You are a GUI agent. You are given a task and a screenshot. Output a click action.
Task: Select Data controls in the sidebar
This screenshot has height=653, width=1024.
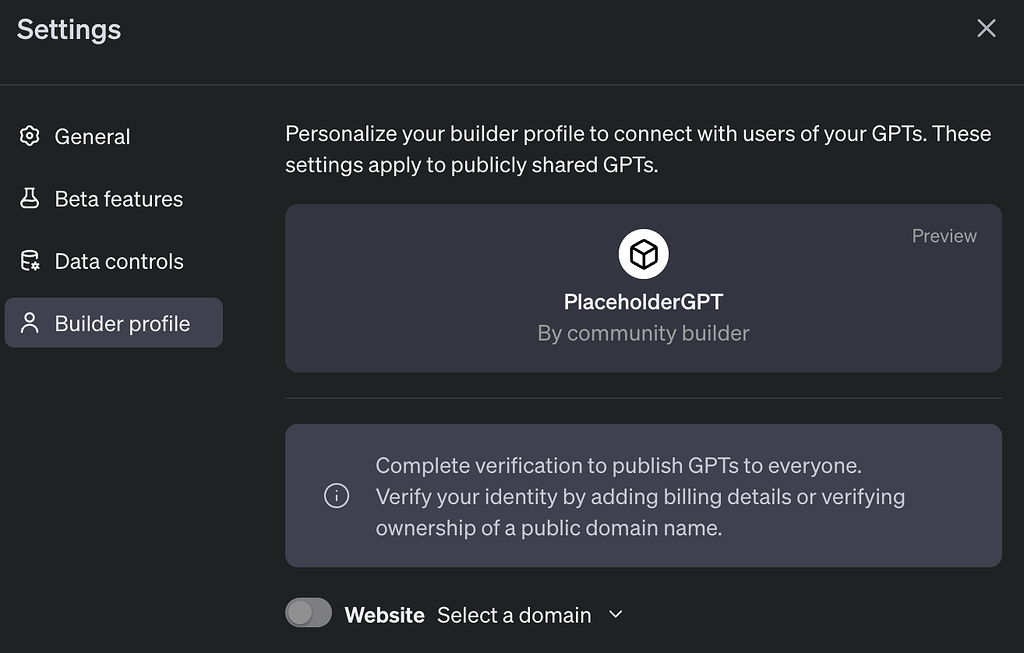tap(119, 261)
